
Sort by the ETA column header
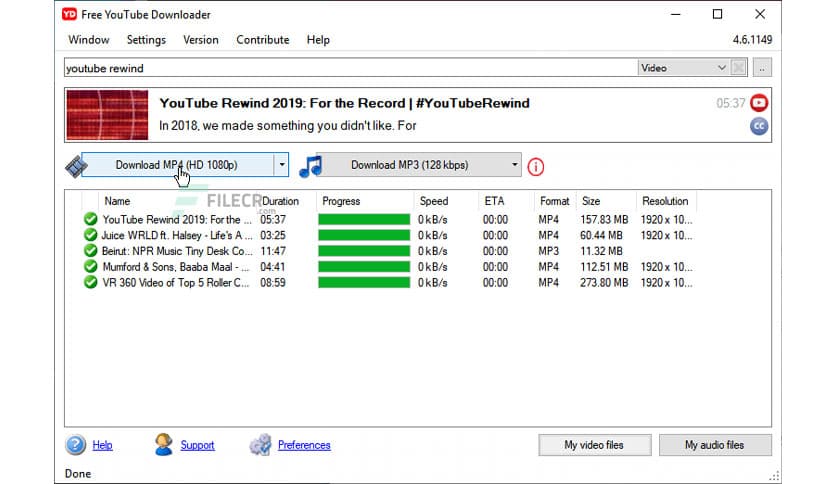tap(494, 201)
